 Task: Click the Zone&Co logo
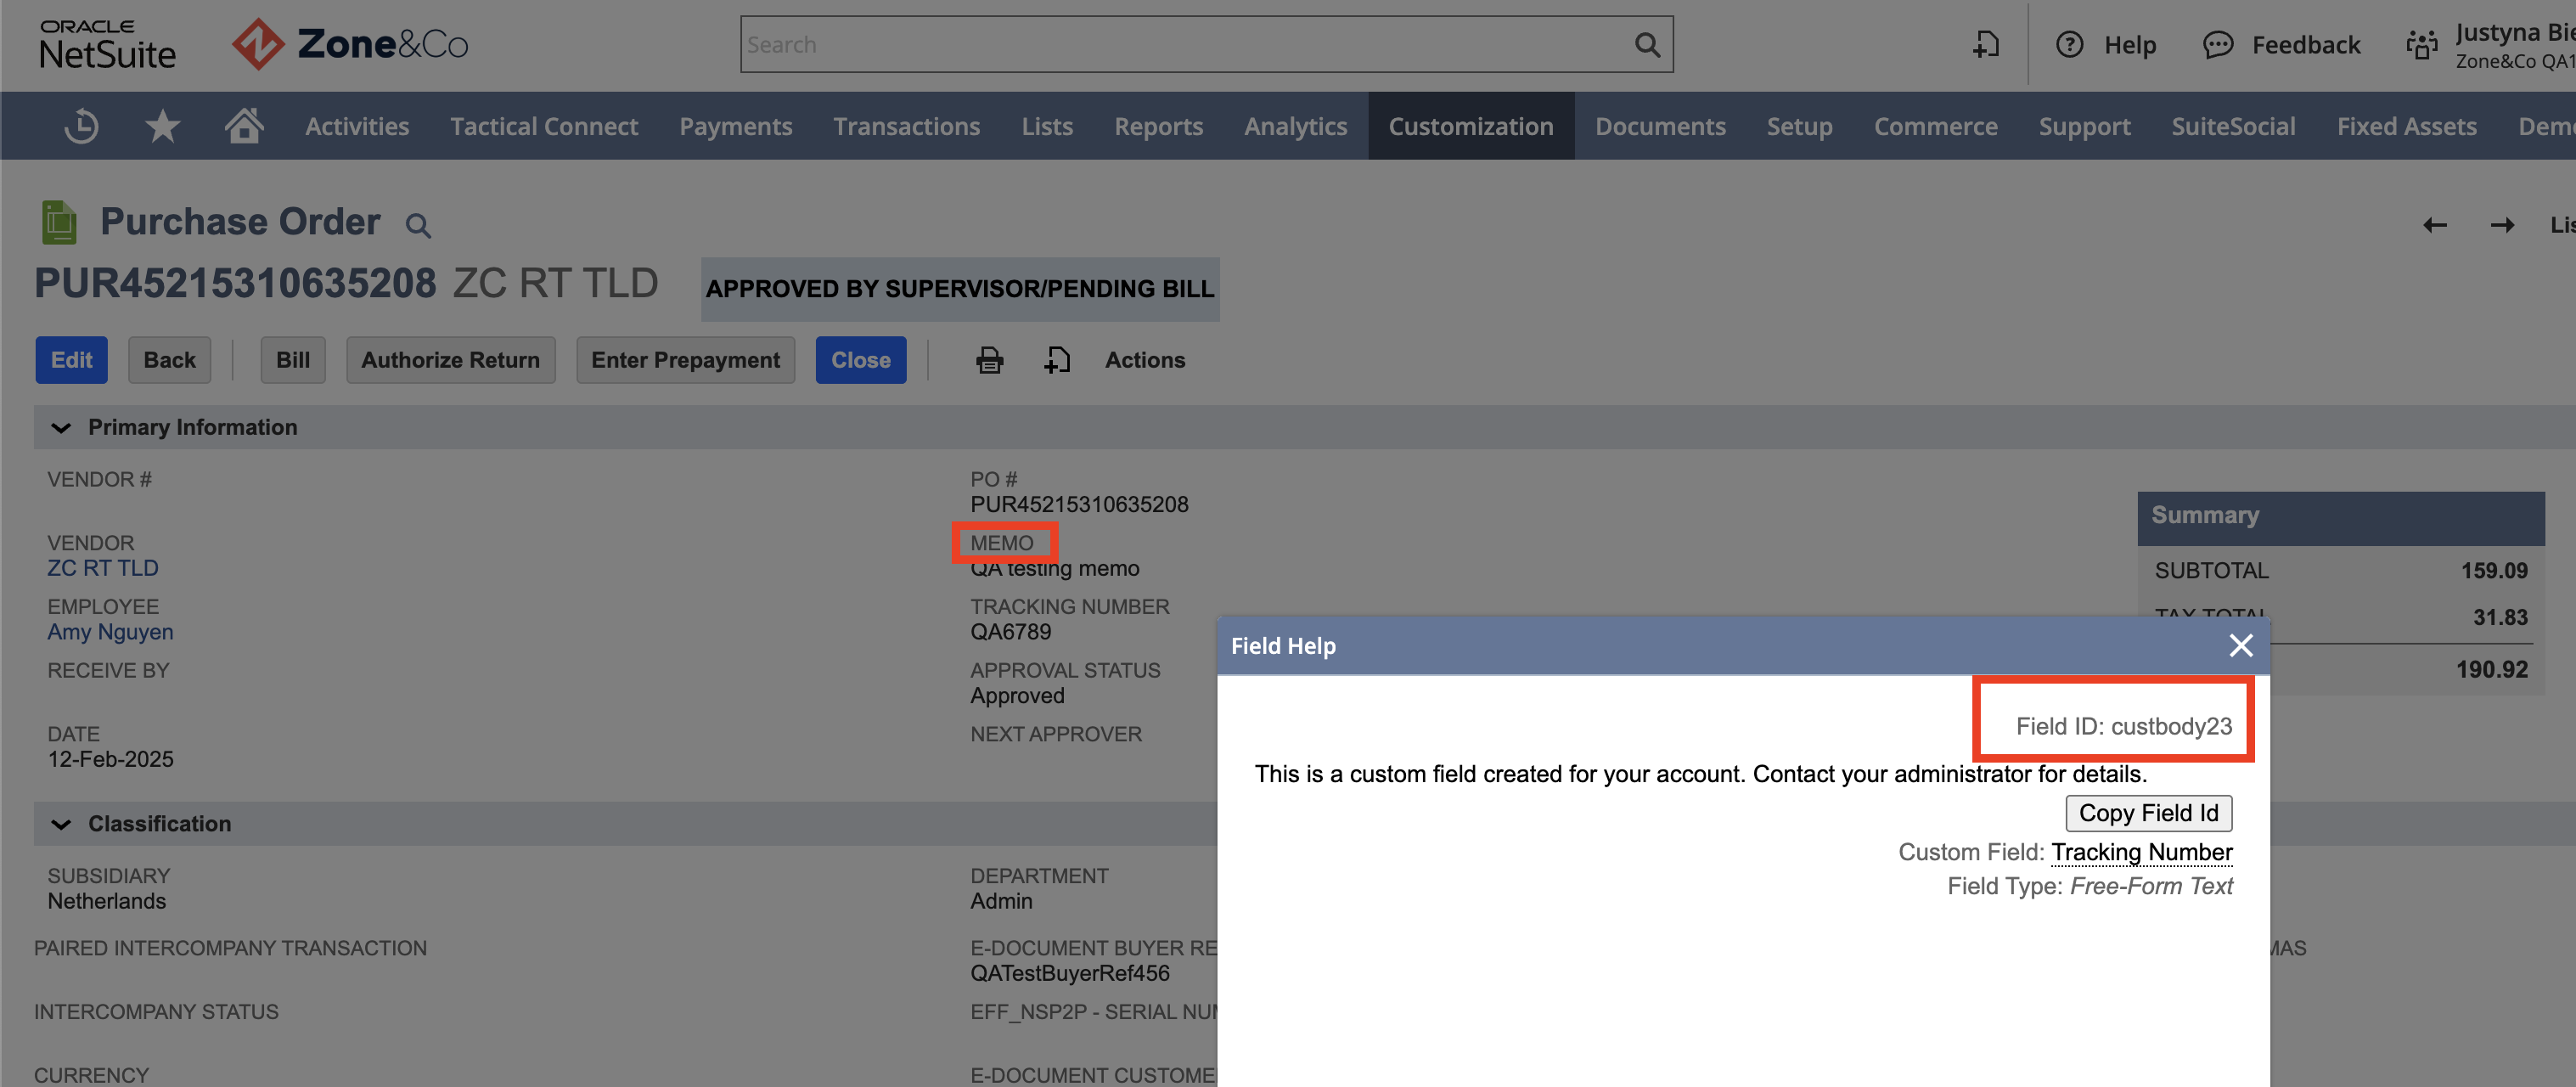point(350,44)
